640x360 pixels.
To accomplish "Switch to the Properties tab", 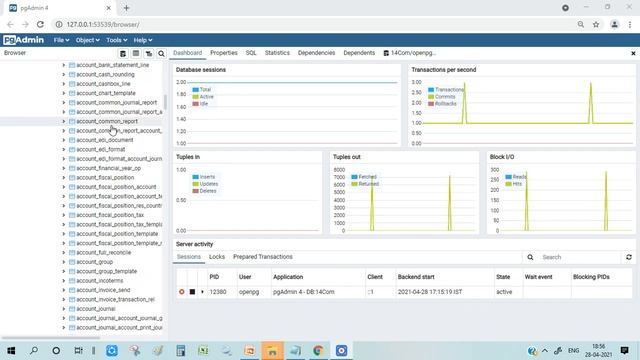I will point(224,53).
